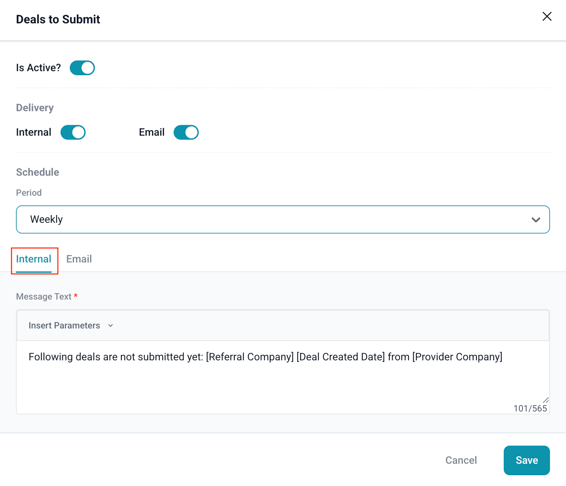
Task: Open the Period dropdown showing Weekly
Action: coord(283,220)
